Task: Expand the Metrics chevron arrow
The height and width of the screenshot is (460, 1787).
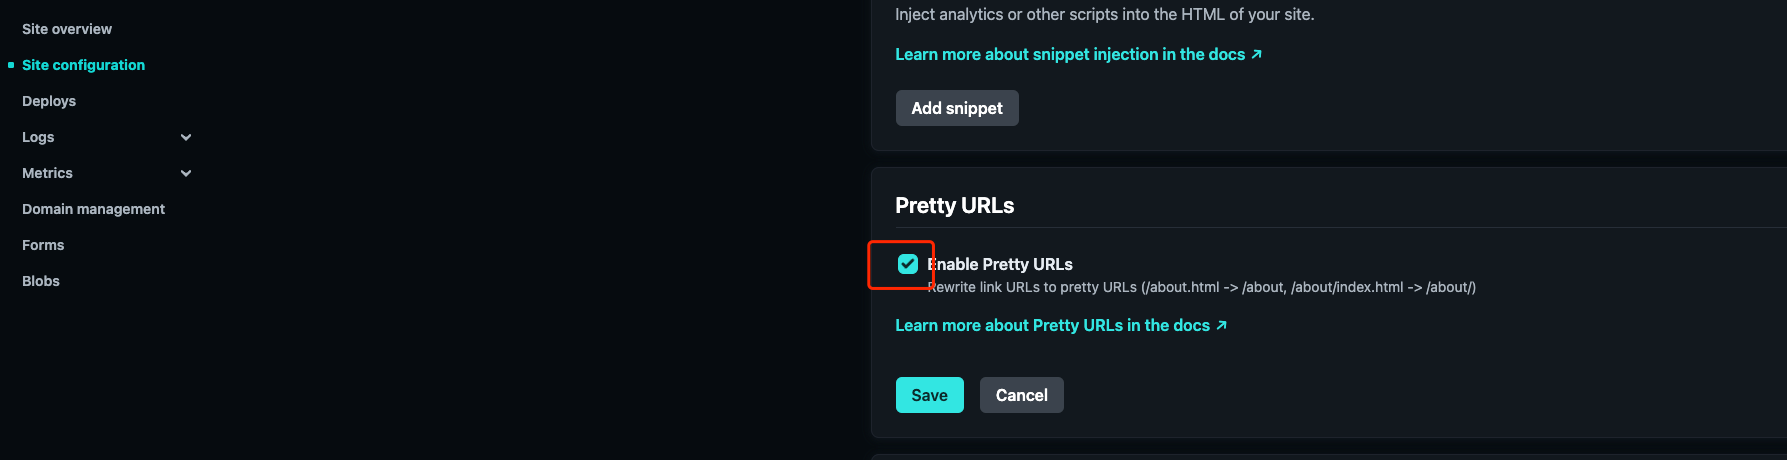Action: pos(186,173)
